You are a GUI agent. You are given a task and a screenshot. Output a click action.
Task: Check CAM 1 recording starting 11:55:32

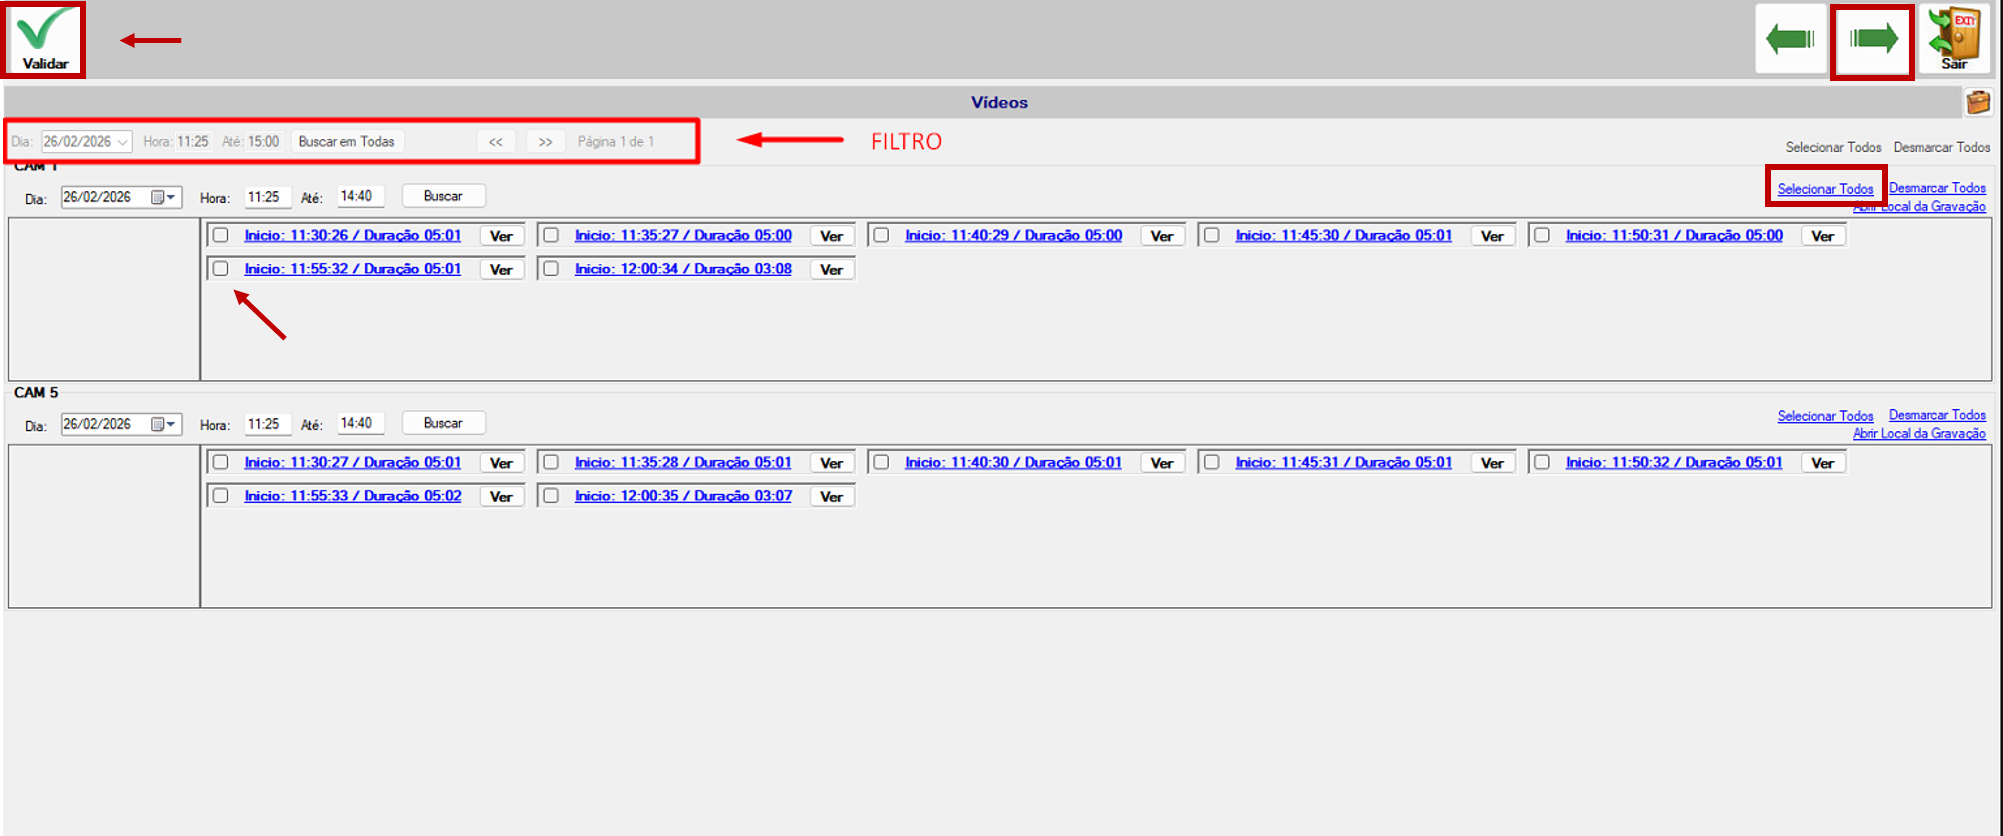pyautogui.click(x=221, y=268)
